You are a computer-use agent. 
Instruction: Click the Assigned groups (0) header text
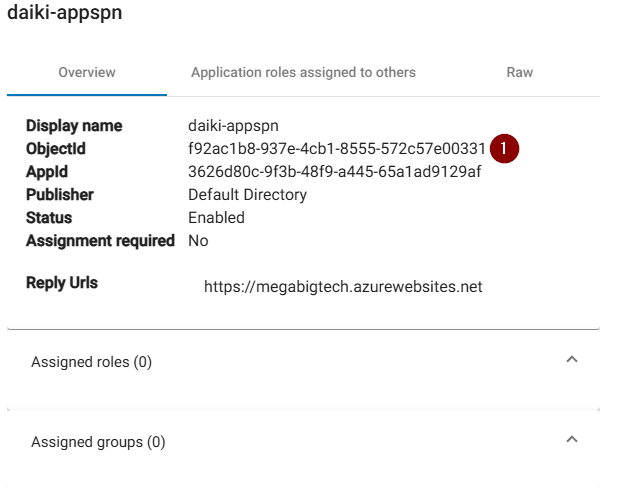(98, 442)
